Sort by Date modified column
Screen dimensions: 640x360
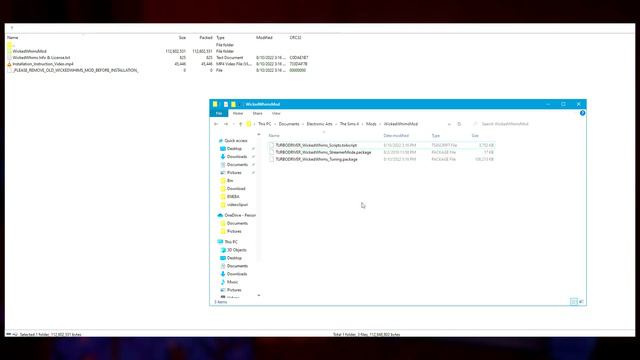pyautogui.click(x=396, y=135)
